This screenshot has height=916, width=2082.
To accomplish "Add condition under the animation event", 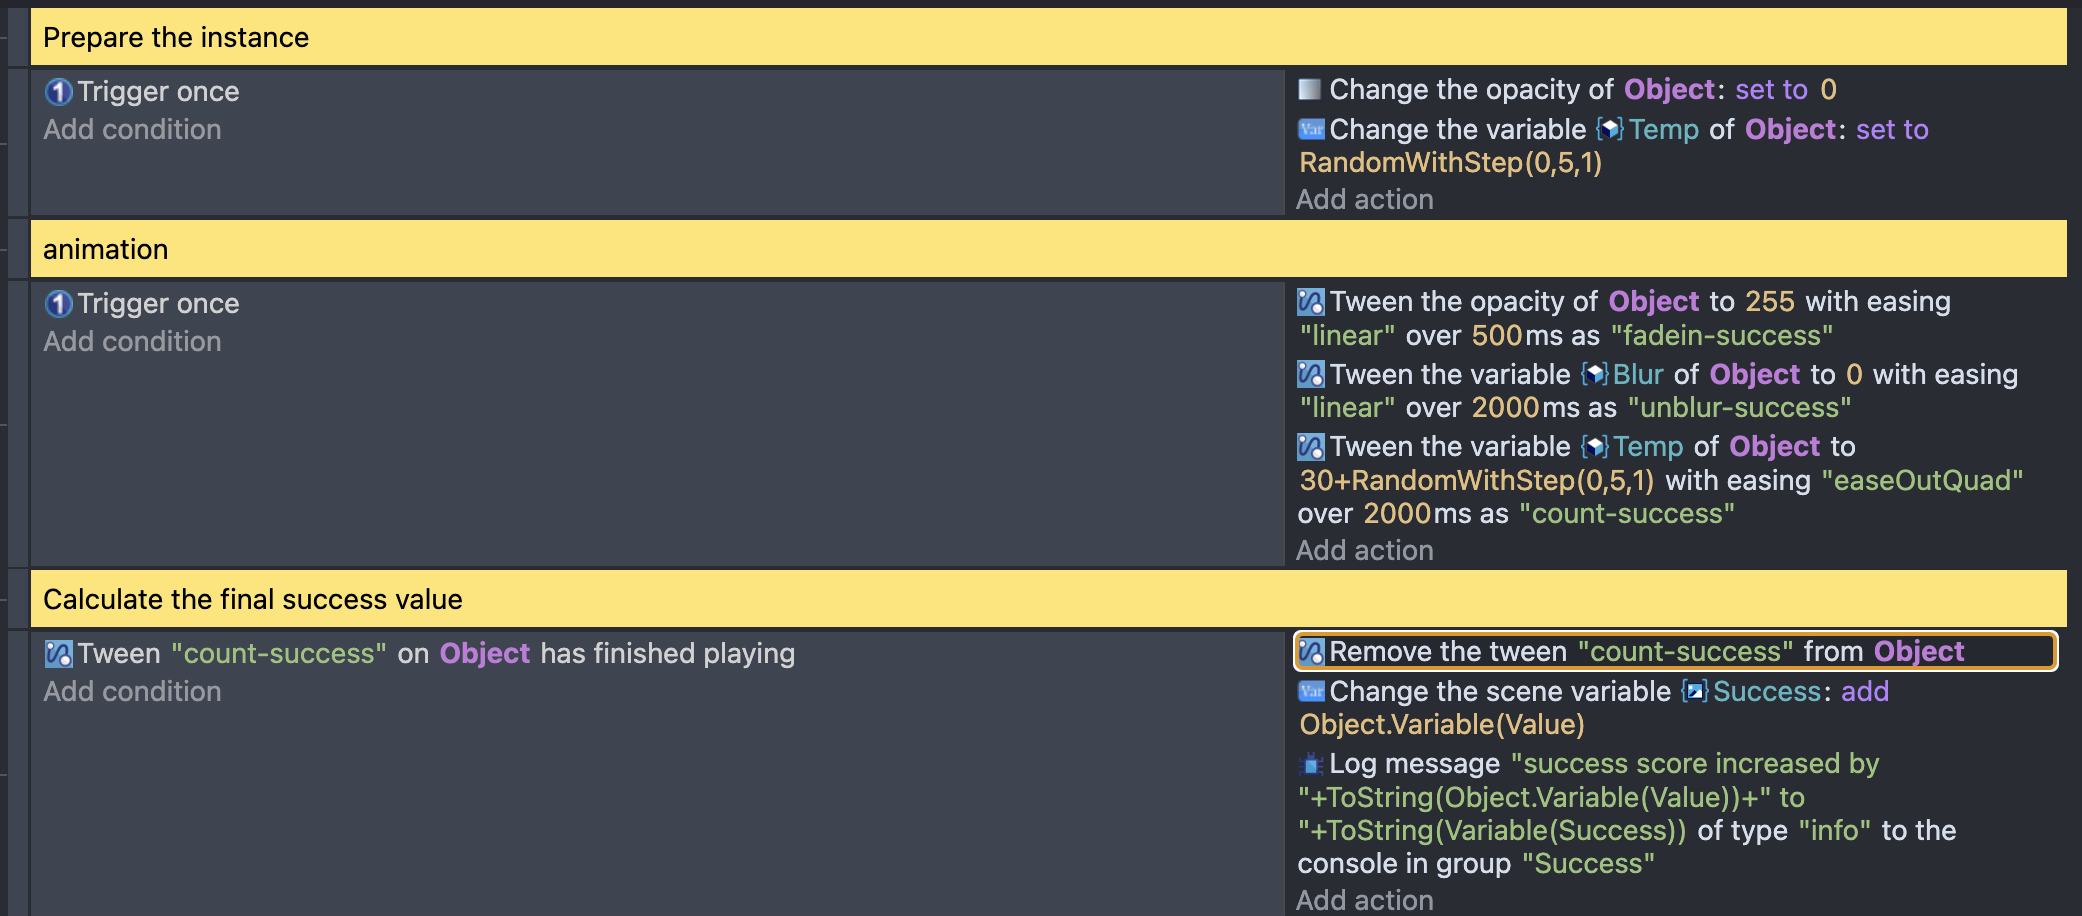I will point(132,342).
